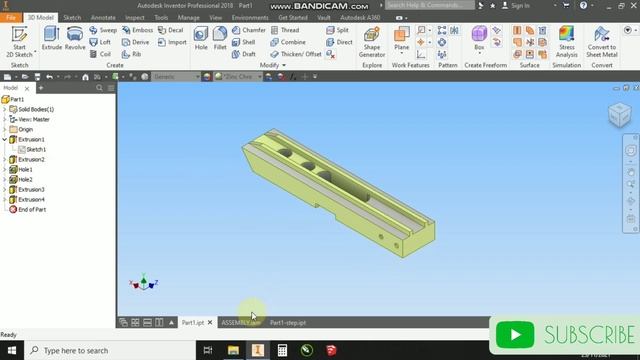640x360 pixels.
Task: Collapse the Extrusion1 node
Action: coord(5,140)
